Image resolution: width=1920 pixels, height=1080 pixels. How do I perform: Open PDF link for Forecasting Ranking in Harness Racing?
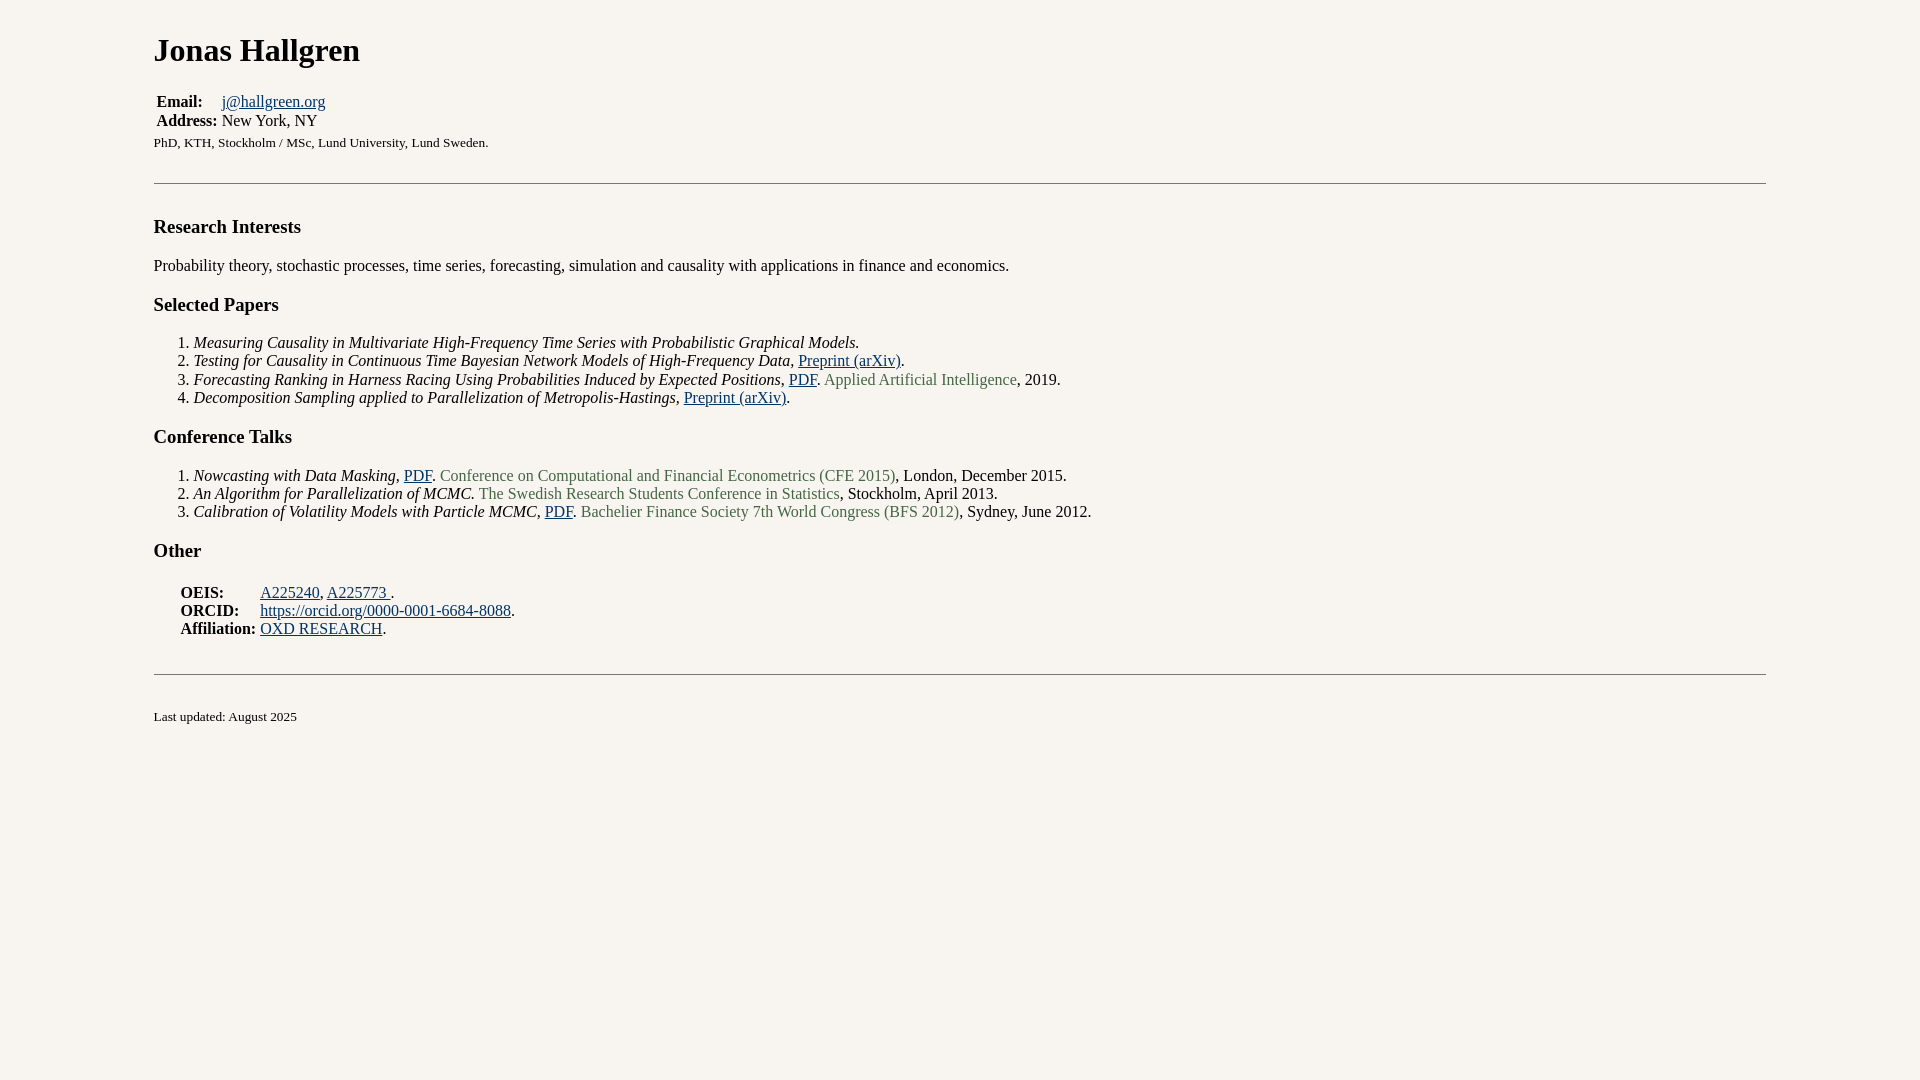click(802, 380)
